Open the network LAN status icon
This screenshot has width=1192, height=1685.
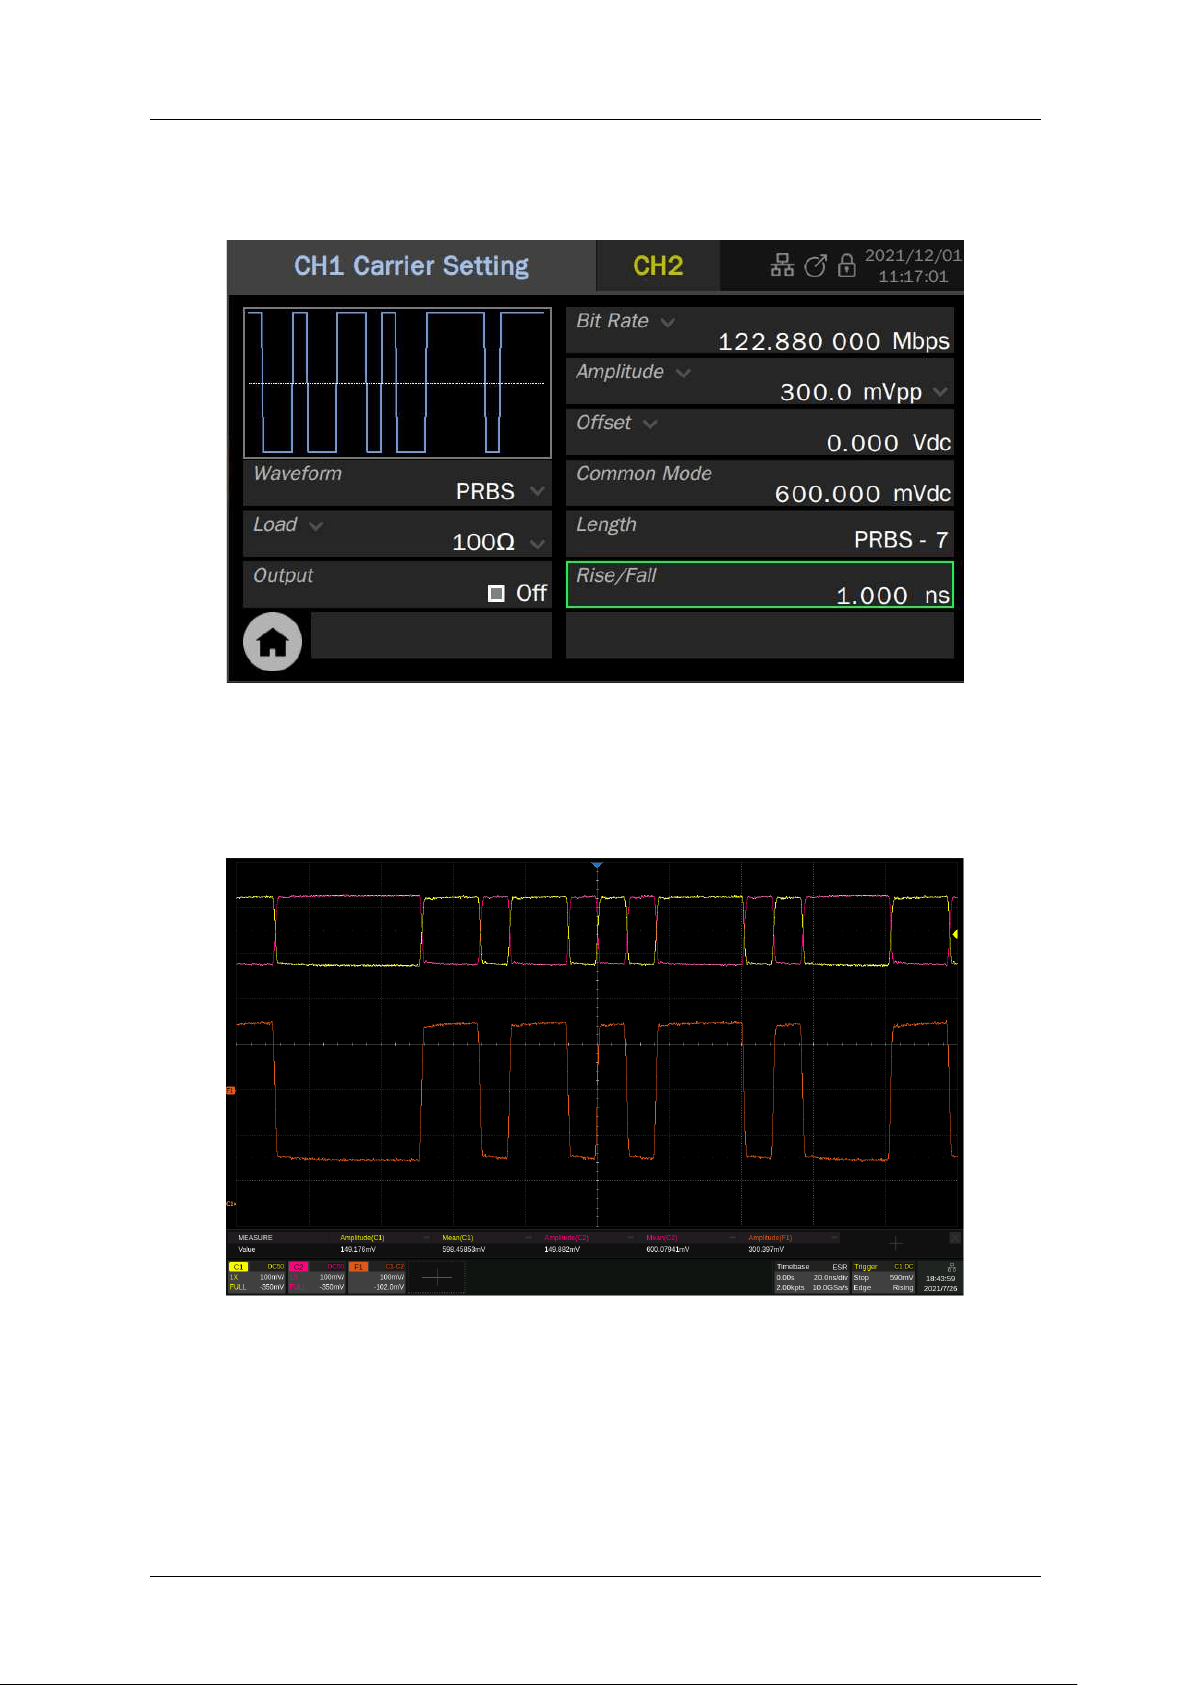tap(782, 265)
